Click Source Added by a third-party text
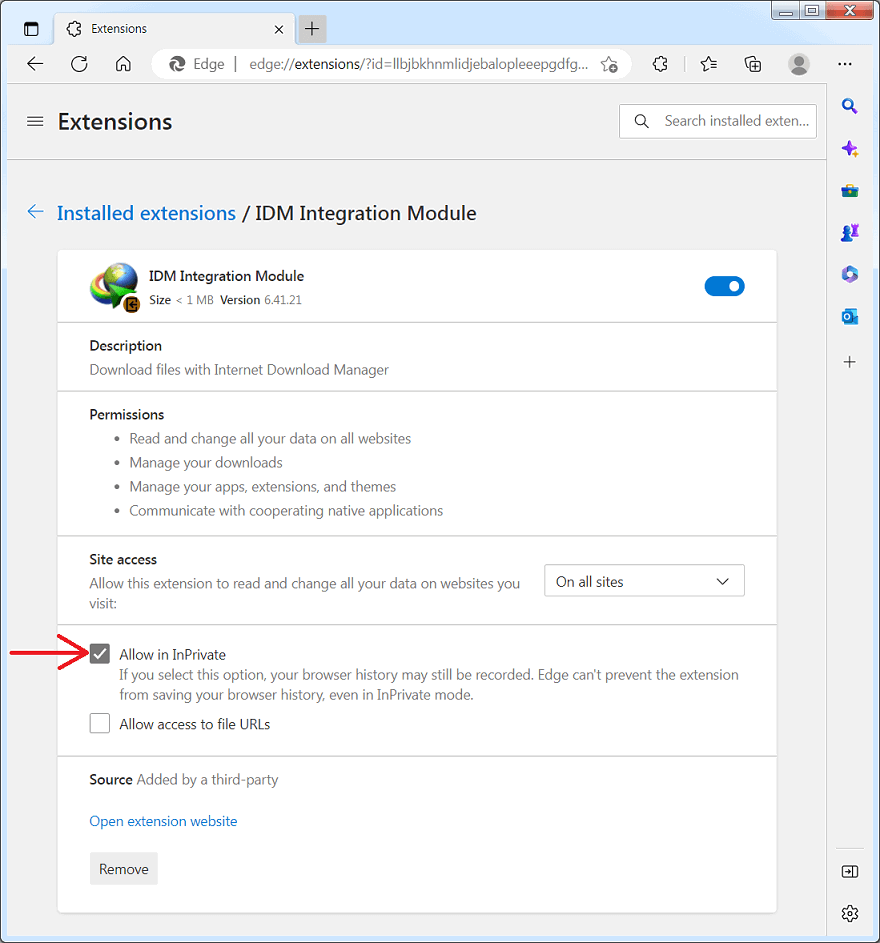The image size is (880, 943). [183, 779]
